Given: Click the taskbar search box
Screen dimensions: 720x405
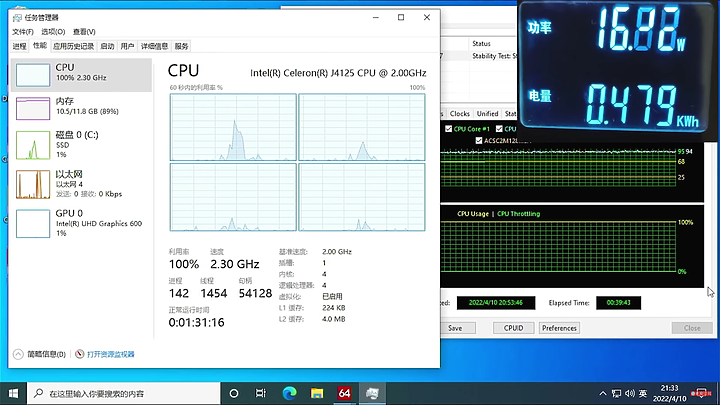Looking at the screenshot, I should point(124,394).
